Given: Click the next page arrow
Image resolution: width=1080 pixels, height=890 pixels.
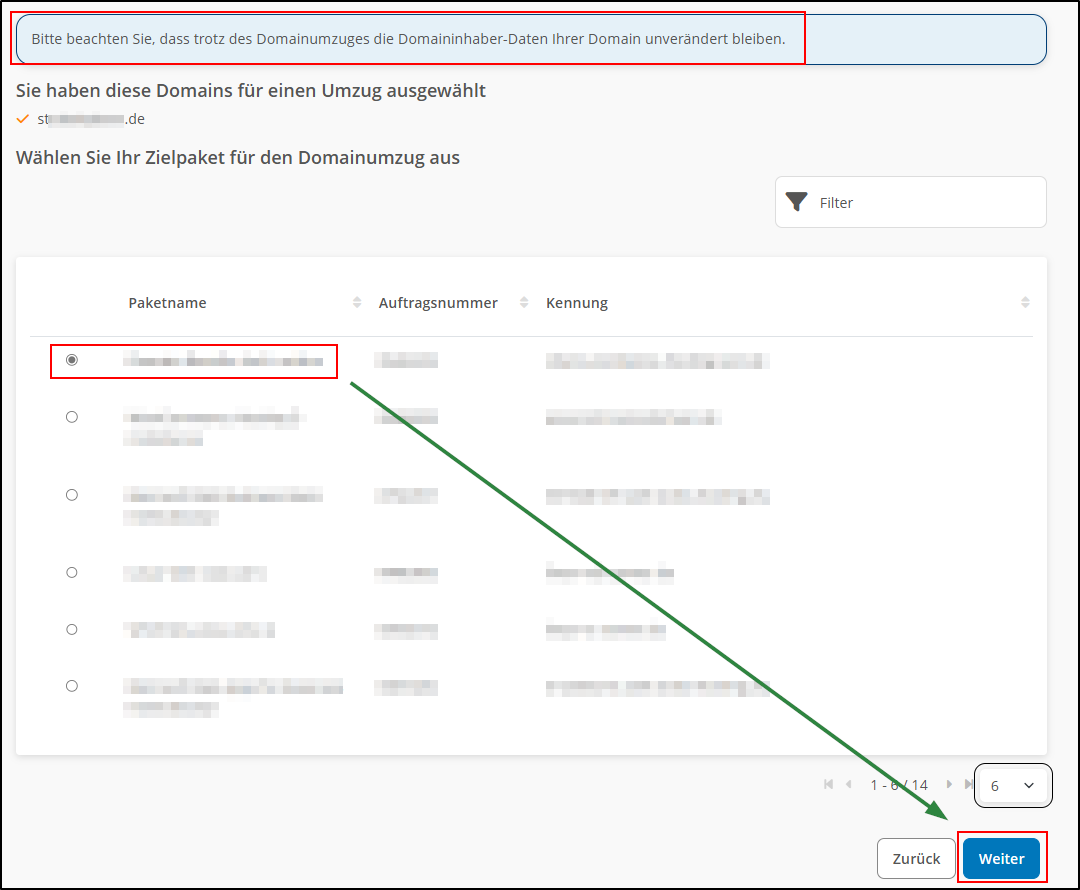Looking at the screenshot, I should click(x=949, y=785).
